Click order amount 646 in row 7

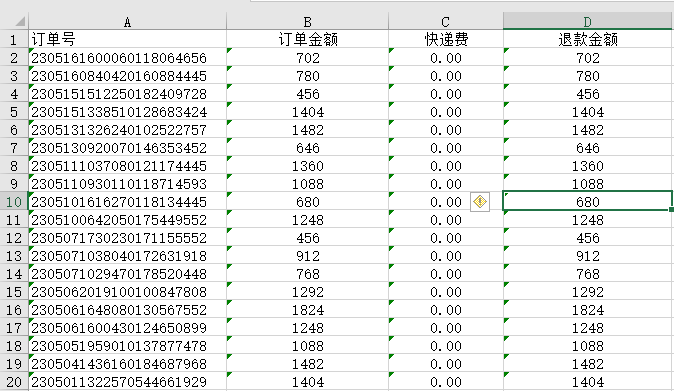[x=307, y=147]
